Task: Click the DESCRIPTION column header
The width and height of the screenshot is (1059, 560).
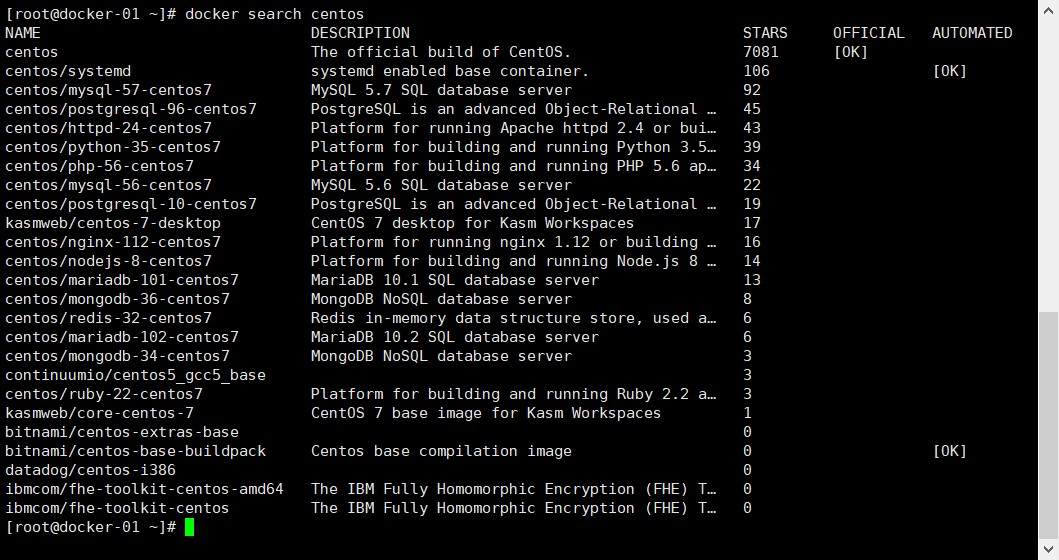Action: [360, 33]
